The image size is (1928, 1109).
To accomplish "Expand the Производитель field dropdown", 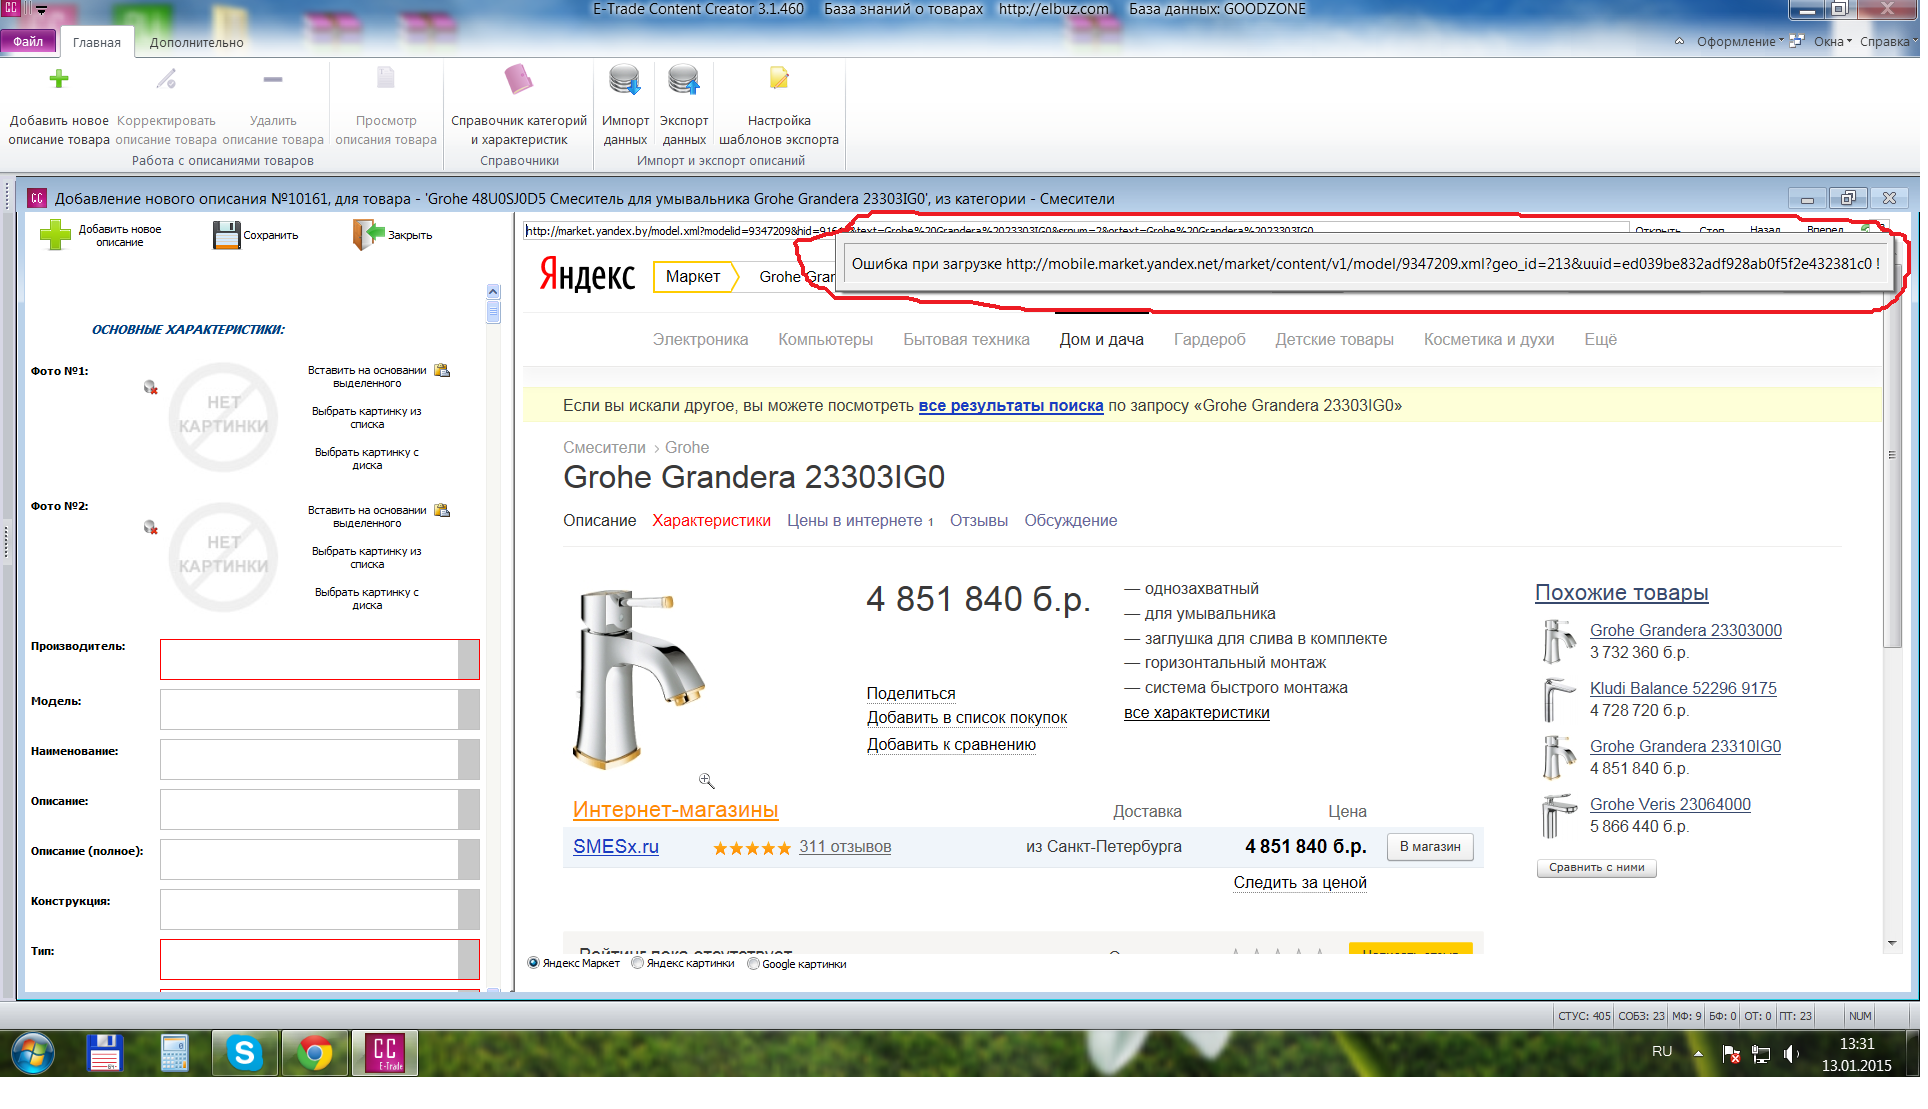I will point(468,659).
